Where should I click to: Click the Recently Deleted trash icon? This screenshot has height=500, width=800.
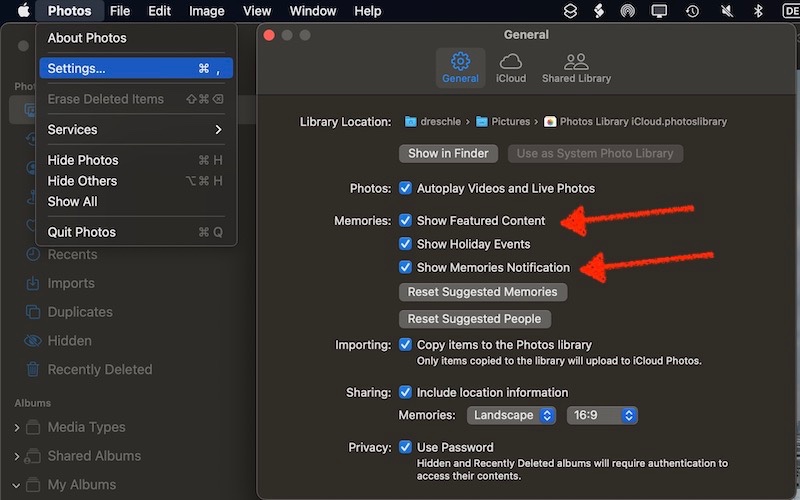[33, 369]
